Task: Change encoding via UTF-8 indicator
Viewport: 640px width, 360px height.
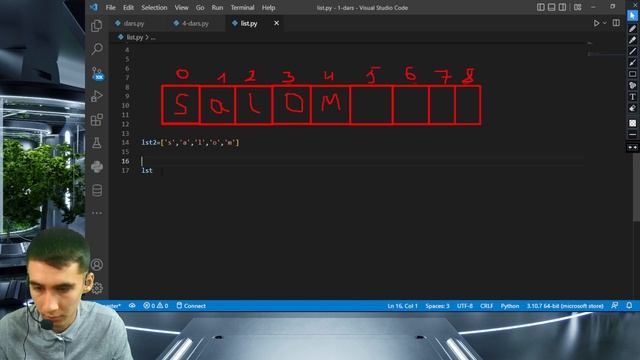Action: point(464,306)
